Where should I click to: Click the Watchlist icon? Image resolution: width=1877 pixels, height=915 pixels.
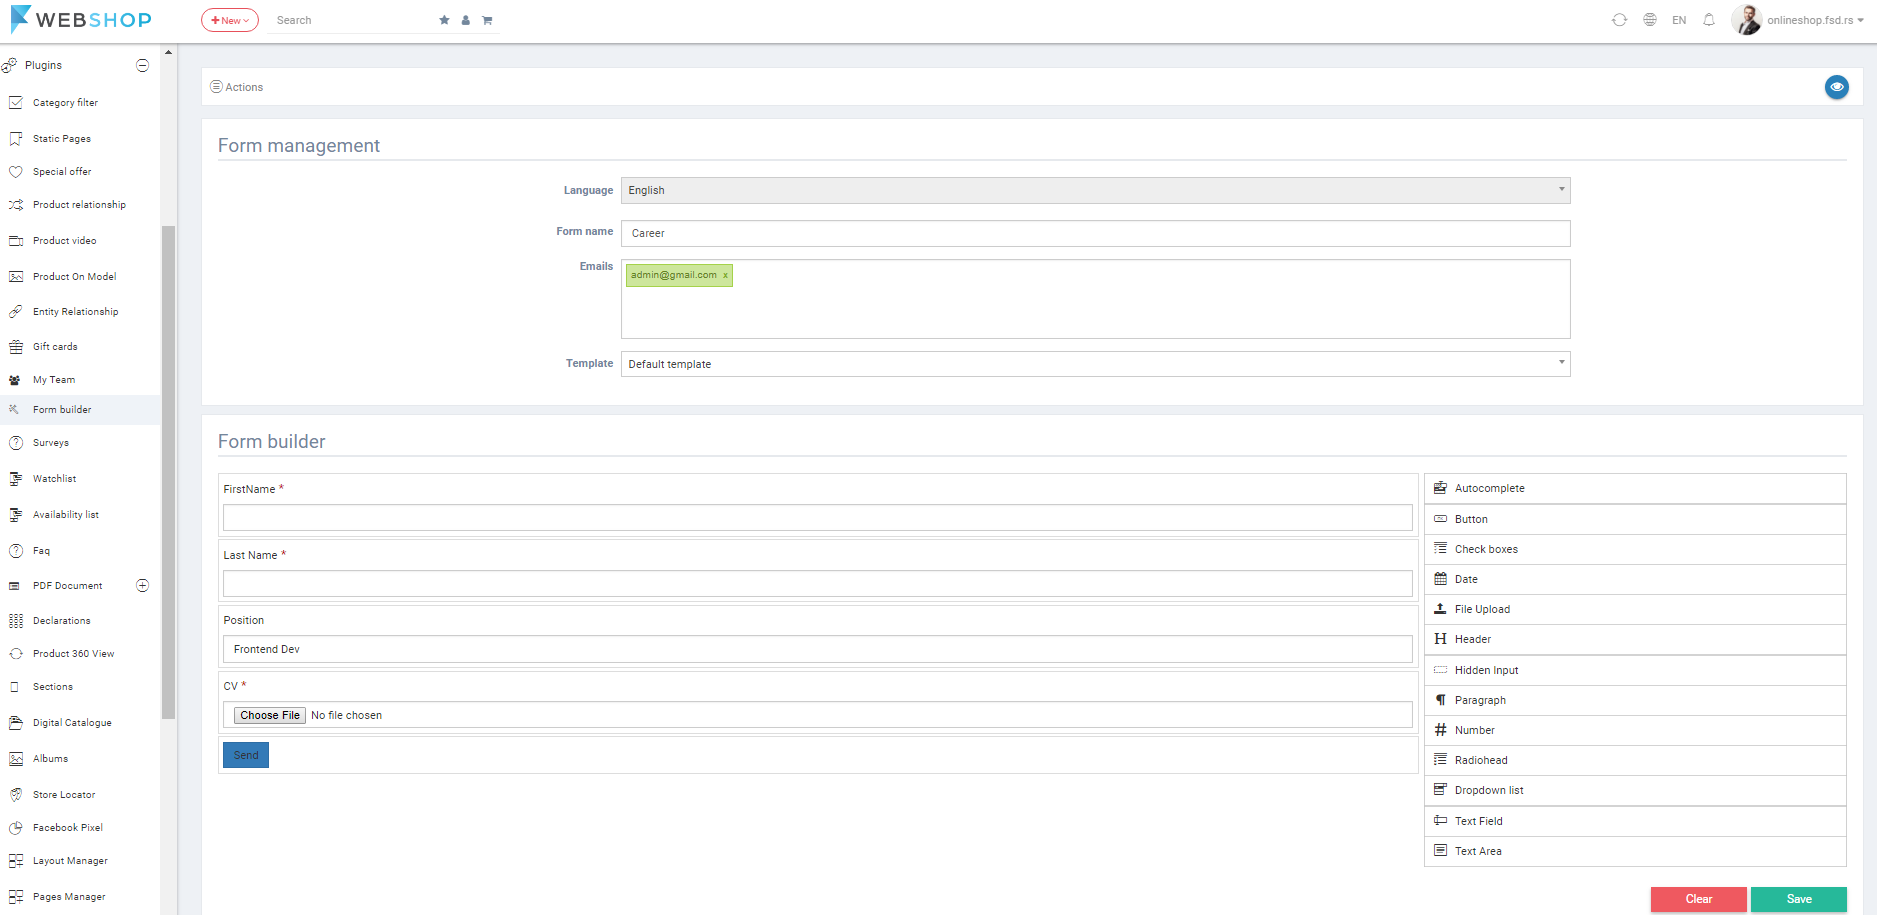[x=16, y=479]
